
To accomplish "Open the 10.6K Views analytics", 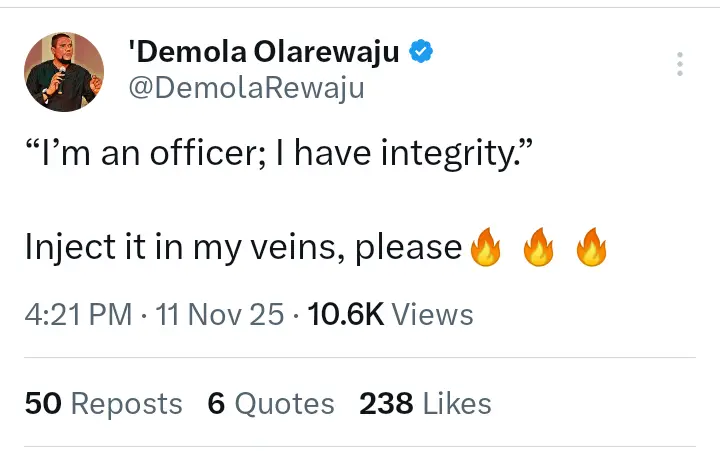I will 391,315.
